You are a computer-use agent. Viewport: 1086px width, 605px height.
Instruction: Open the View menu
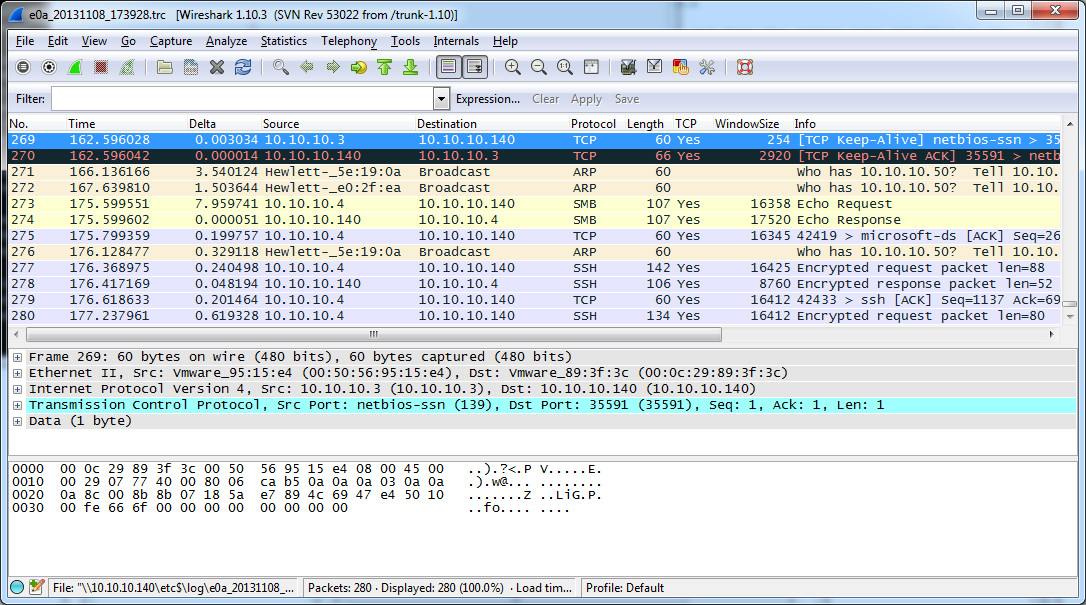(94, 41)
